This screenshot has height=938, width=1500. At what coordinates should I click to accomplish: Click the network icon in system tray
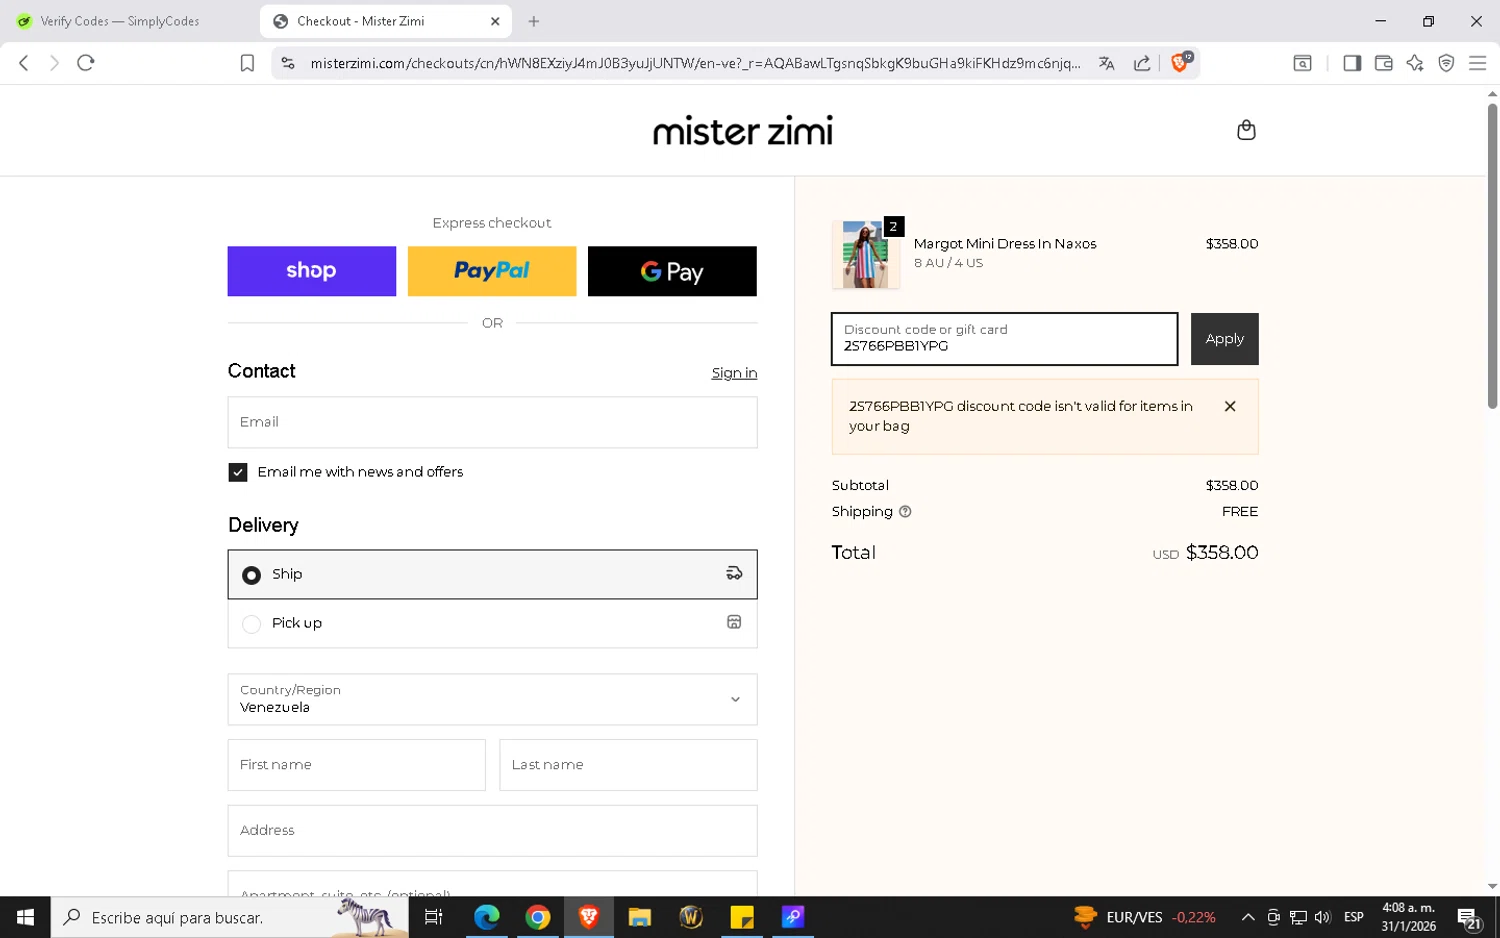(x=1298, y=917)
